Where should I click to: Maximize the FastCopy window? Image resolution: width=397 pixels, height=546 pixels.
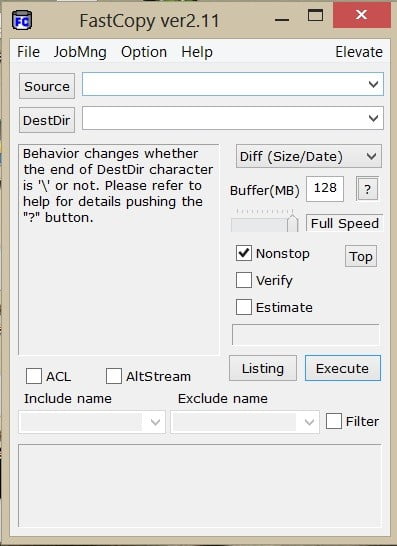pos(315,16)
